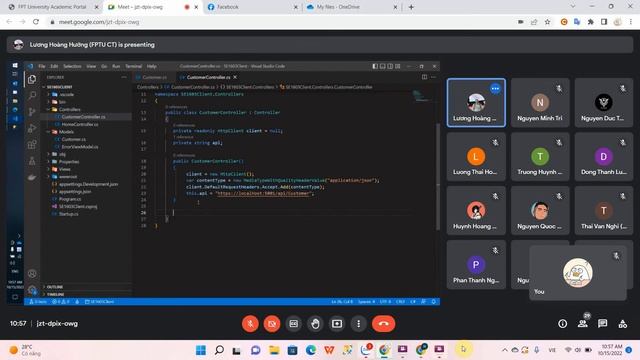This screenshot has width=640, height=360.
Task: Open Chrome extensions puzzle icon
Action: pyautogui.click(x=591, y=22)
